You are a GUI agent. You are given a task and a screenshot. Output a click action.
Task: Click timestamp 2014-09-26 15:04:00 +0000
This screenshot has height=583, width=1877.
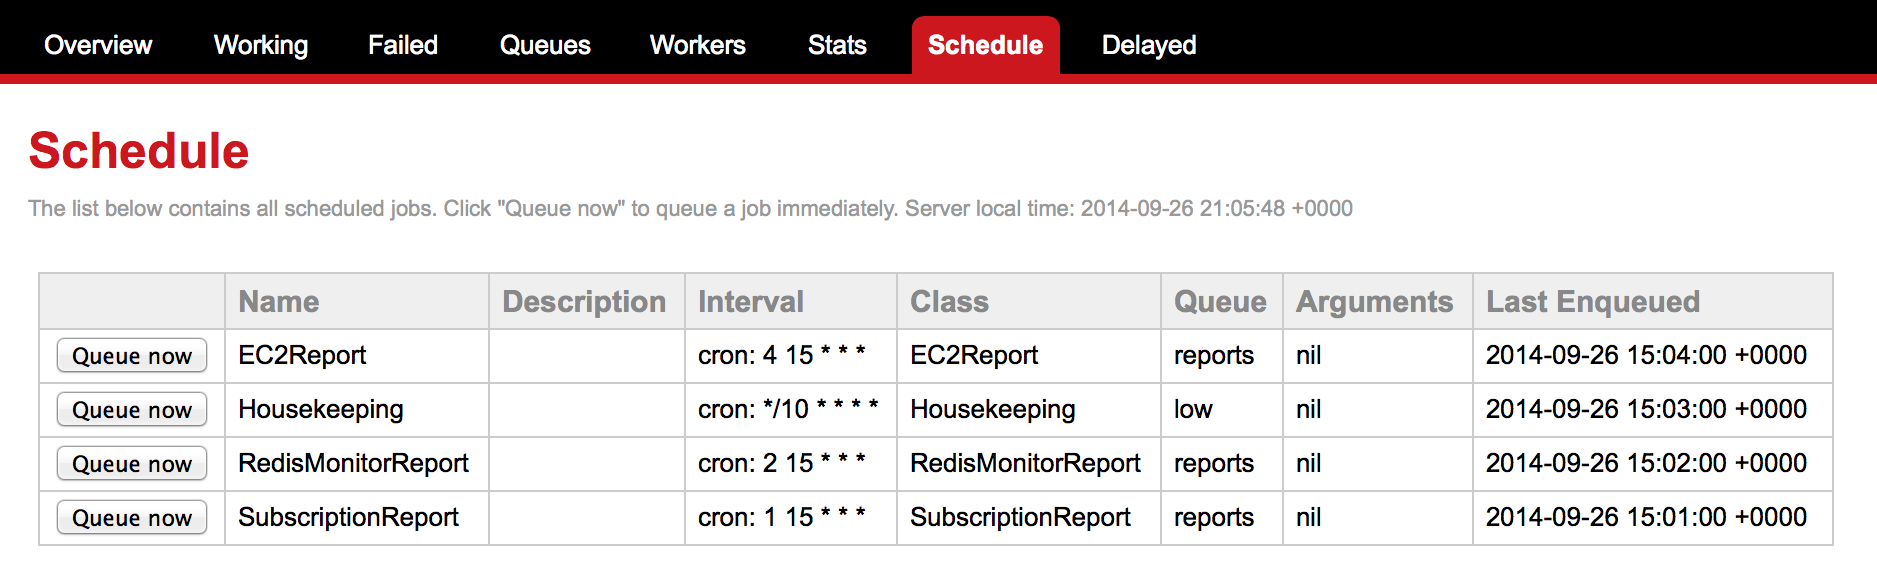tap(1646, 355)
